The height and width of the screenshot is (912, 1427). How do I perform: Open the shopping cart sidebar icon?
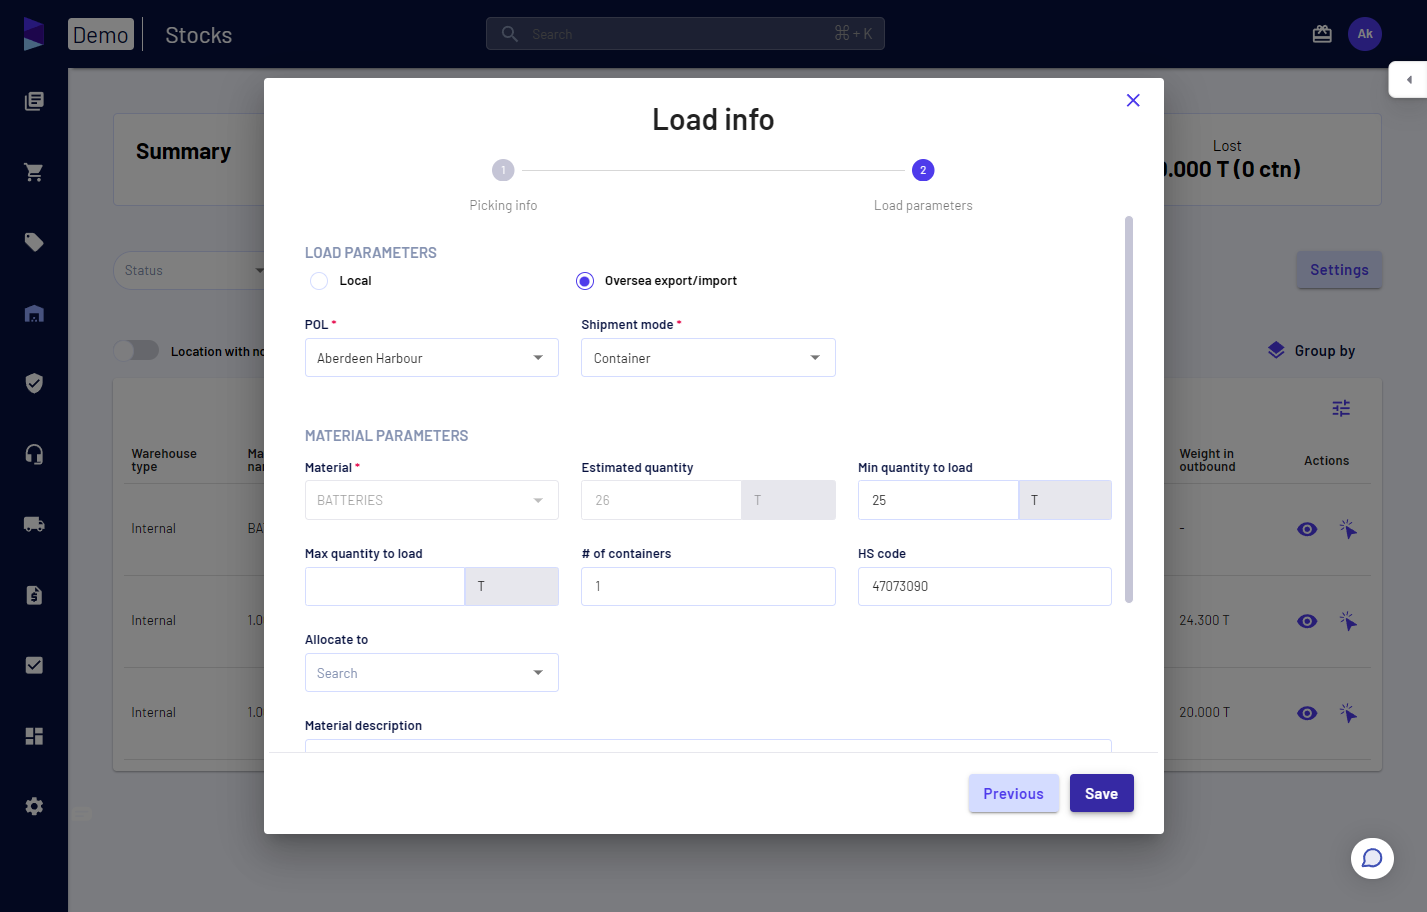(34, 172)
